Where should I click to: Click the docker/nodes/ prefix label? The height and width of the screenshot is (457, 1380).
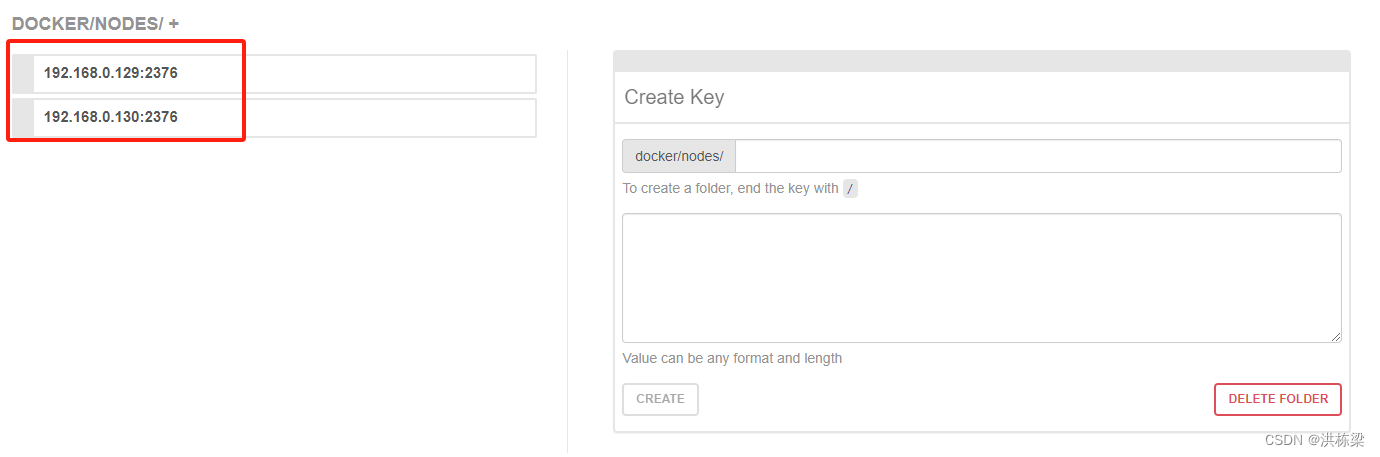click(x=679, y=156)
